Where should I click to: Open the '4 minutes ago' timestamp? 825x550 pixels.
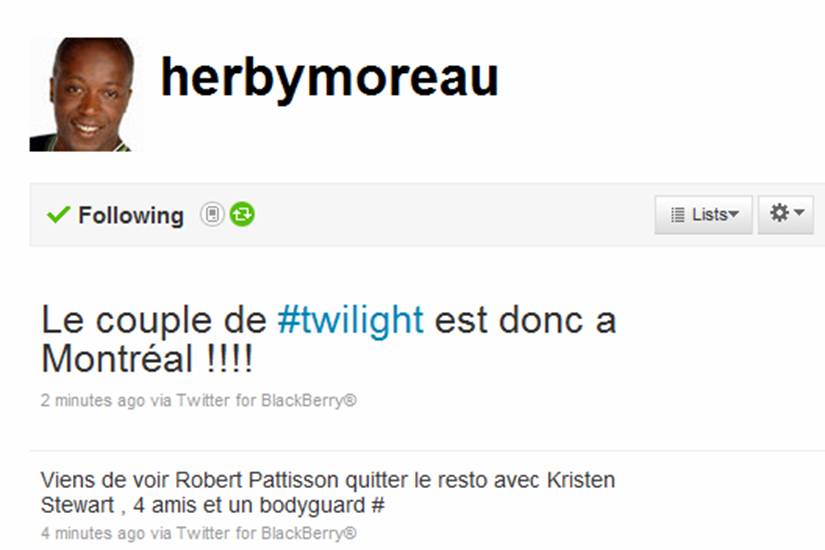pyautogui.click(x=93, y=533)
